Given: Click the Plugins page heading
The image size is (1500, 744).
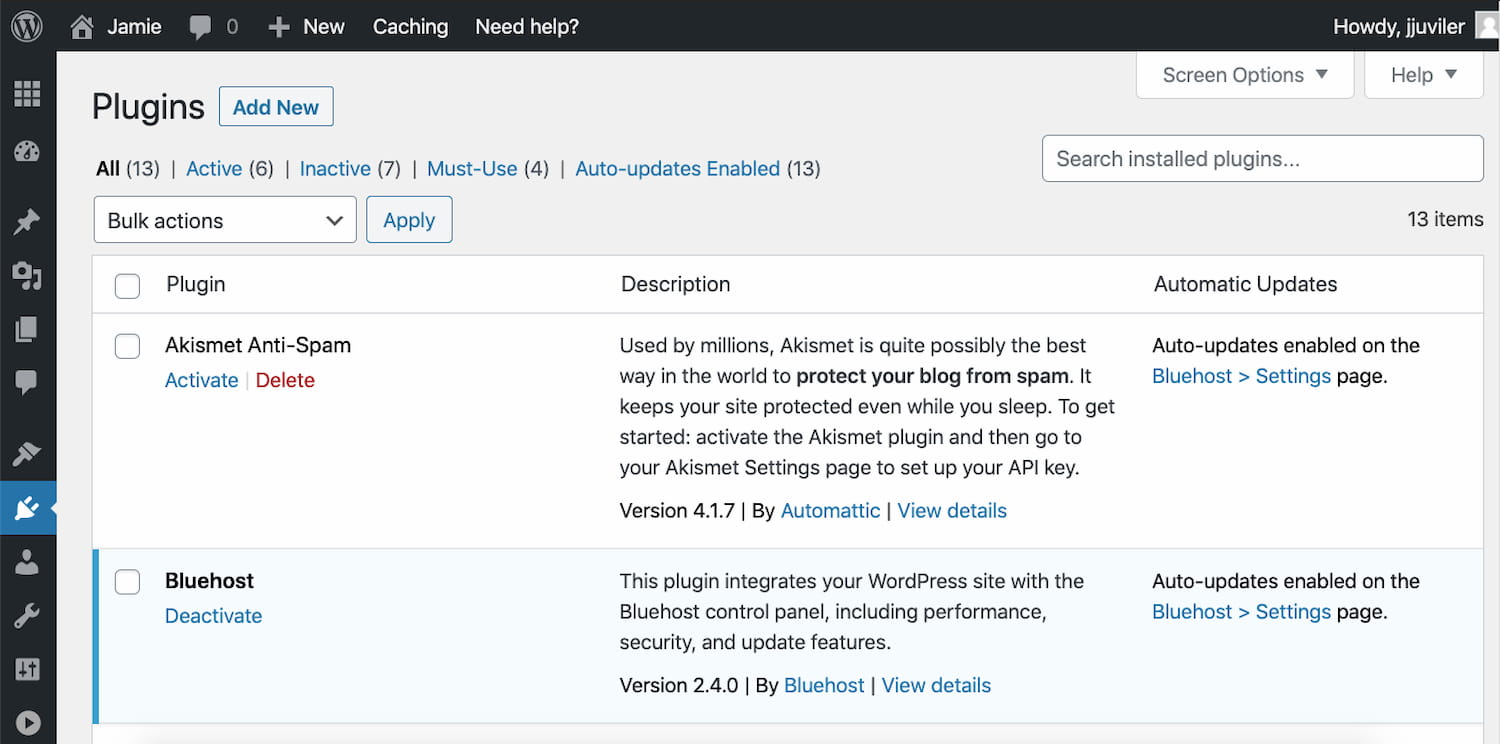Looking at the screenshot, I should (x=148, y=107).
